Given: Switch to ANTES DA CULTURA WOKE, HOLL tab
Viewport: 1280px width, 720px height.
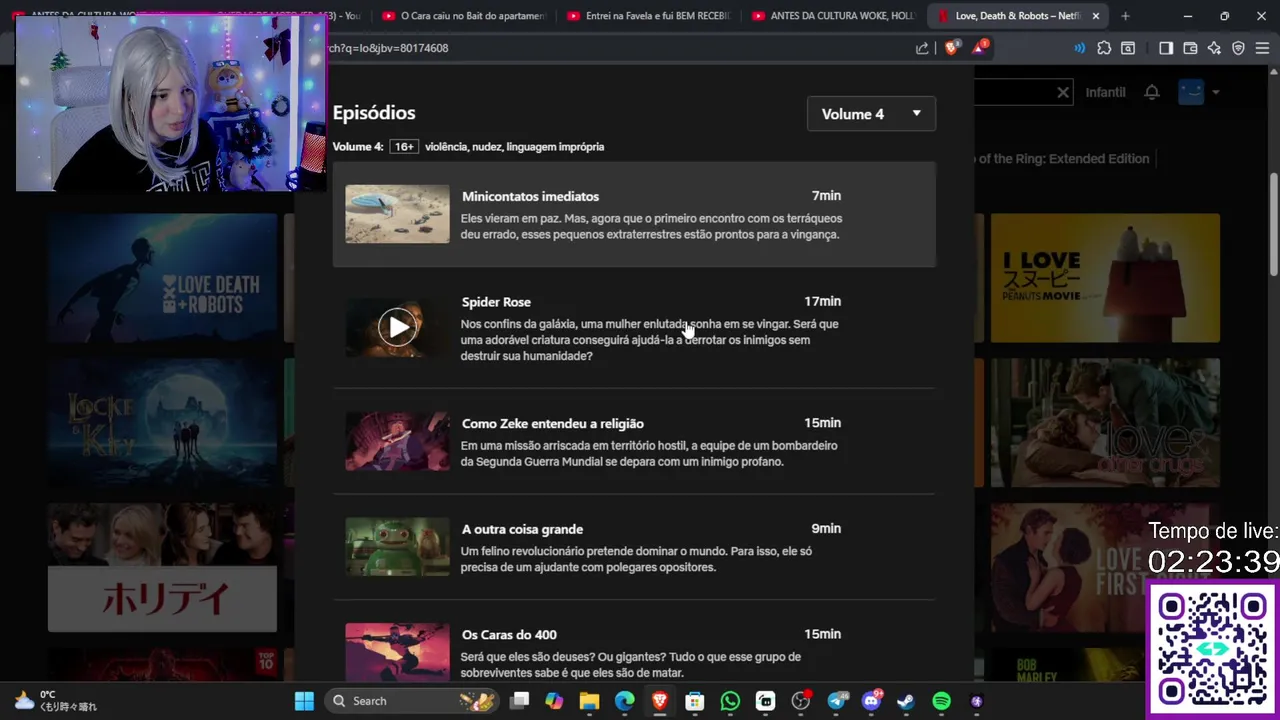Looking at the screenshot, I should [x=833, y=16].
